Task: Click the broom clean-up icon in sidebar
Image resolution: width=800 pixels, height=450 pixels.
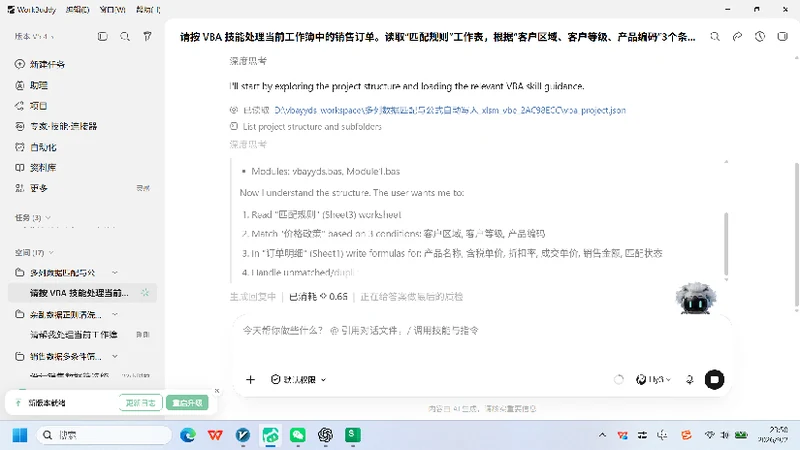Action: click(x=147, y=36)
